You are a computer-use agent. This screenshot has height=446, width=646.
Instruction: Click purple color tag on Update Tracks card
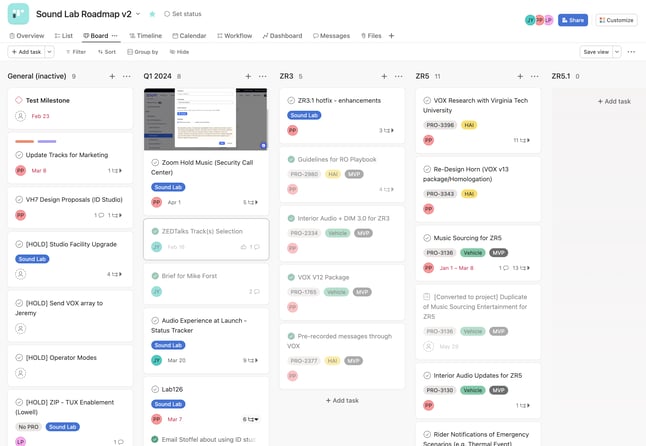[x=47, y=141]
